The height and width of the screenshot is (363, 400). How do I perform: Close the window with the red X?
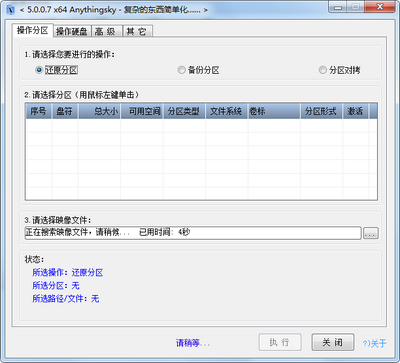(379, 7)
